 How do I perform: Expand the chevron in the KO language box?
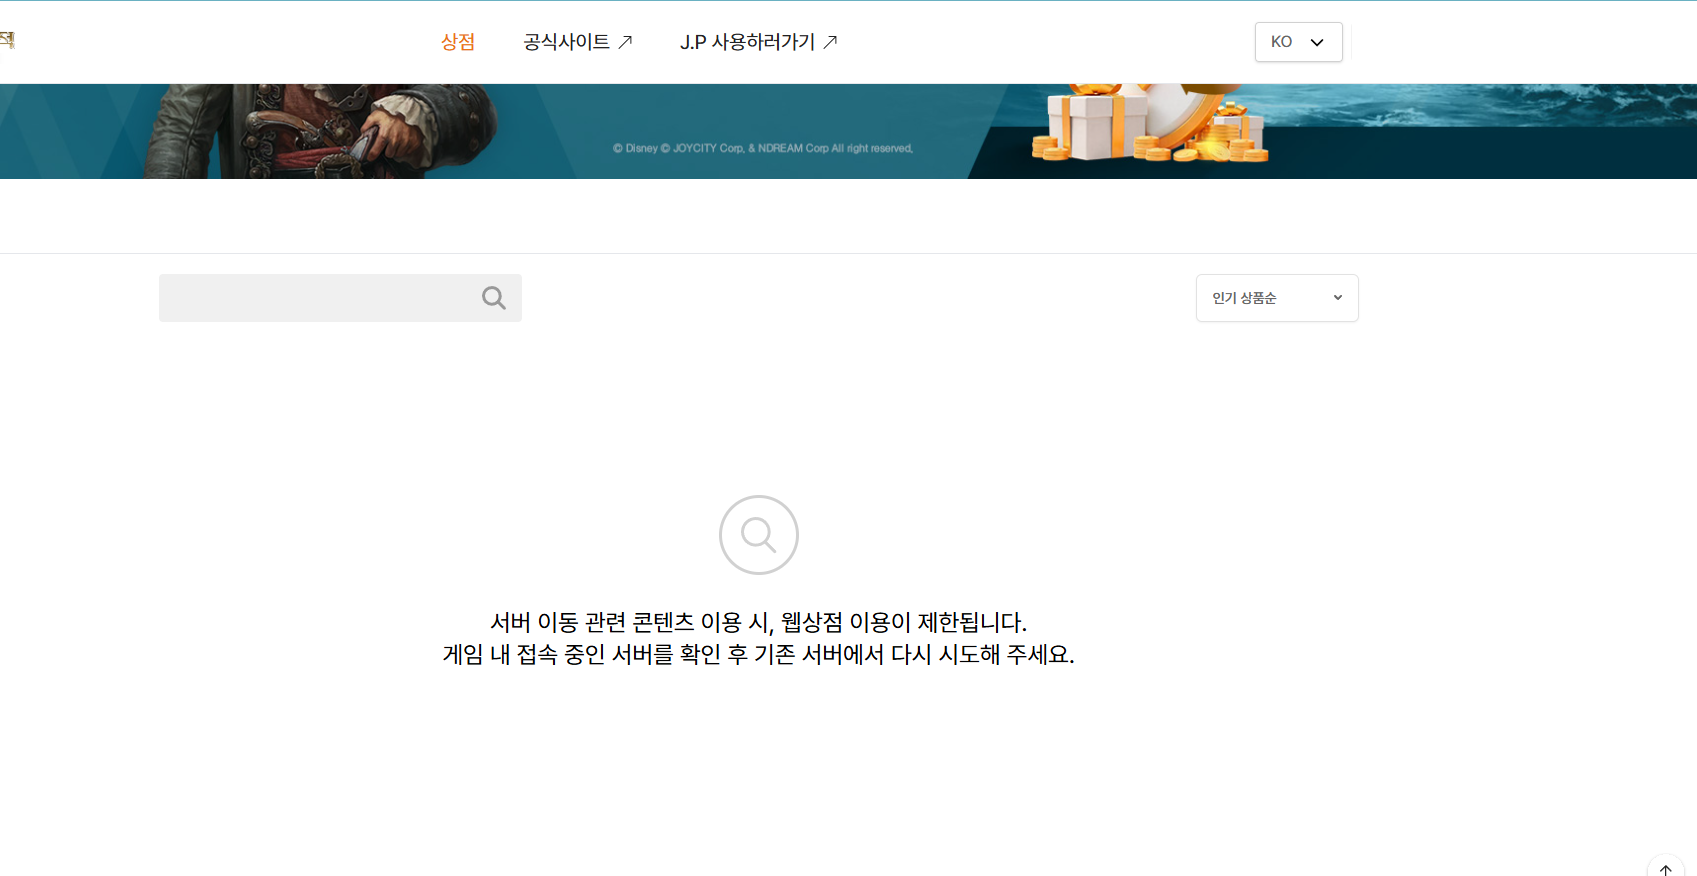tap(1317, 42)
